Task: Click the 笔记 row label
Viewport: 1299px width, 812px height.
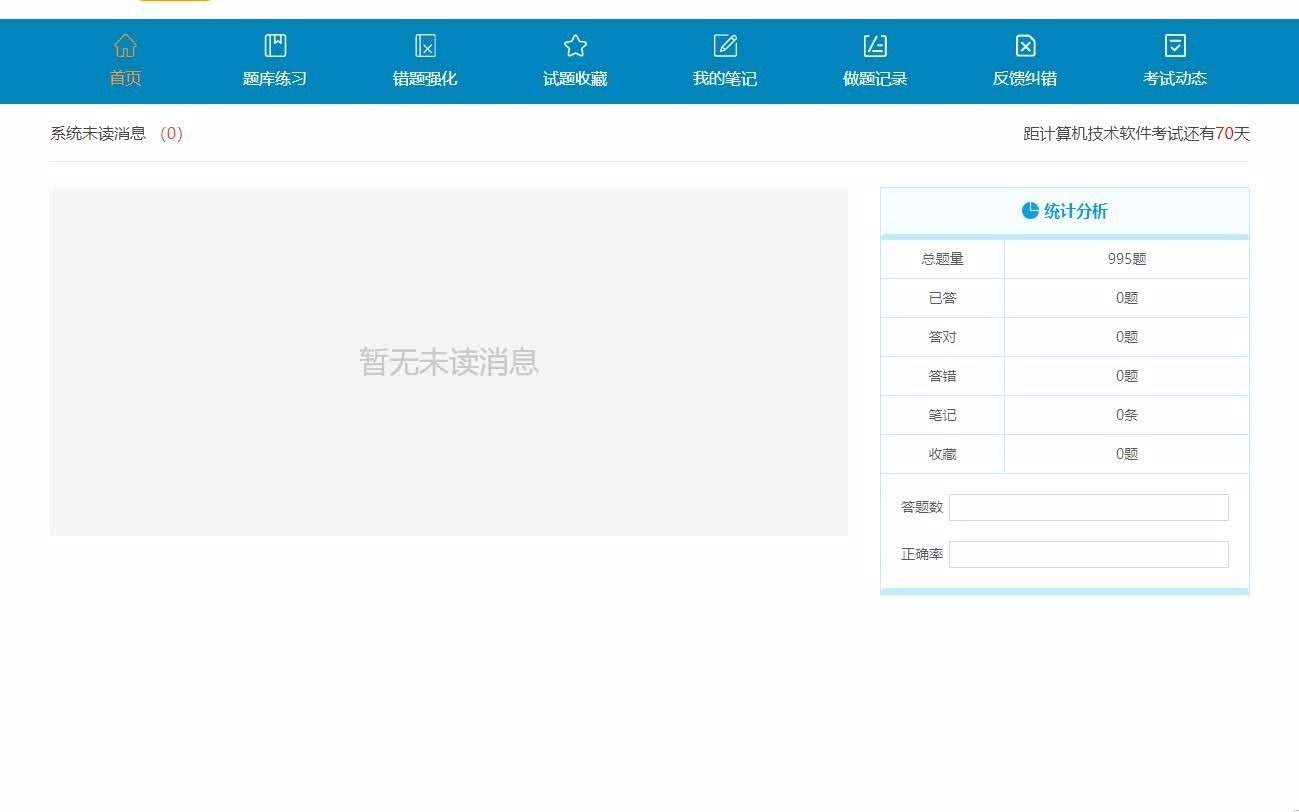Action: (x=942, y=415)
